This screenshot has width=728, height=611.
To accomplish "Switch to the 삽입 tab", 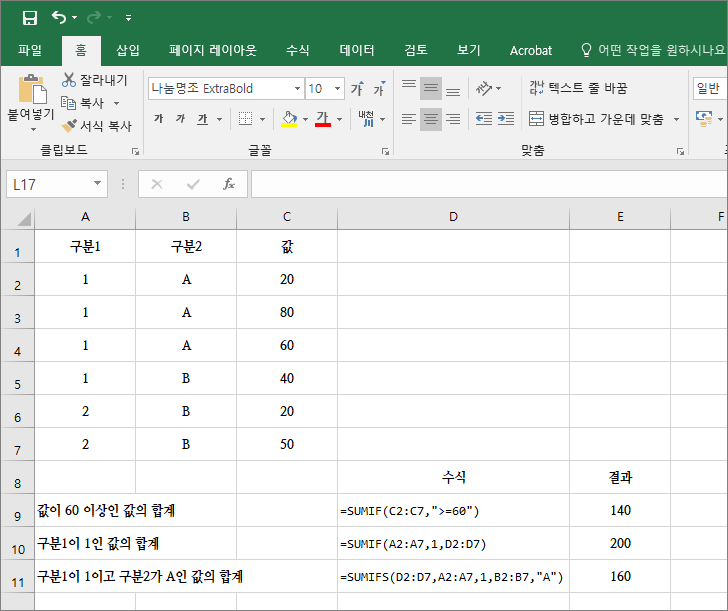I will pyautogui.click(x=128, y=50).
